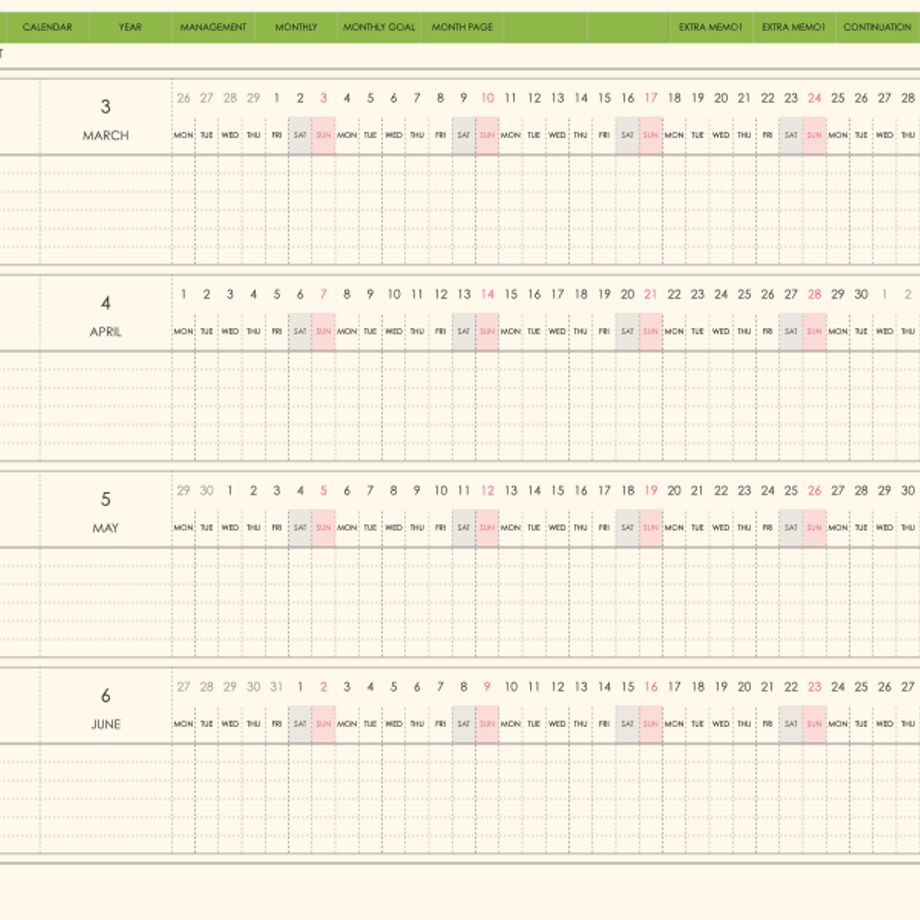Click the MARCH month label
This screenshot has height=920, width=920.
106,136
